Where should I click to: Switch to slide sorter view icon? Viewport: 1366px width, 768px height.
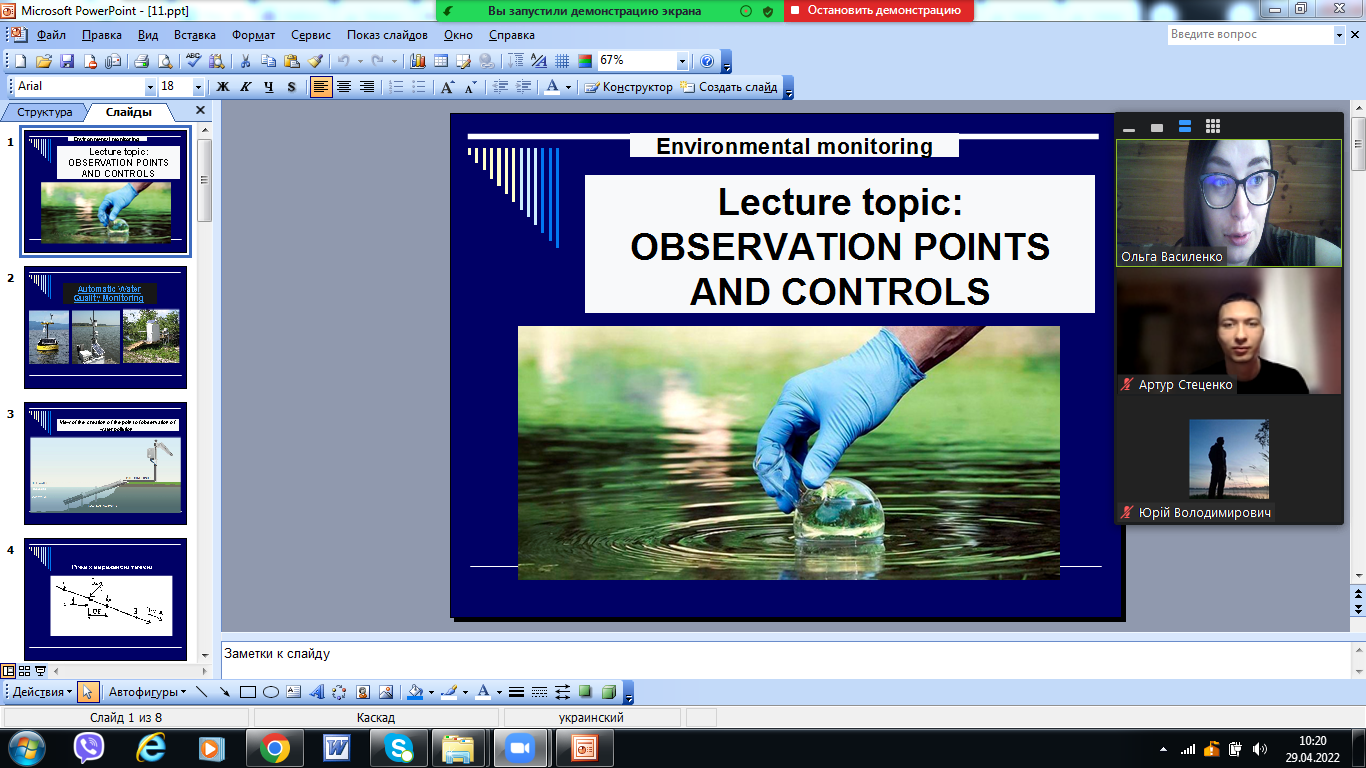click(25, 671)
